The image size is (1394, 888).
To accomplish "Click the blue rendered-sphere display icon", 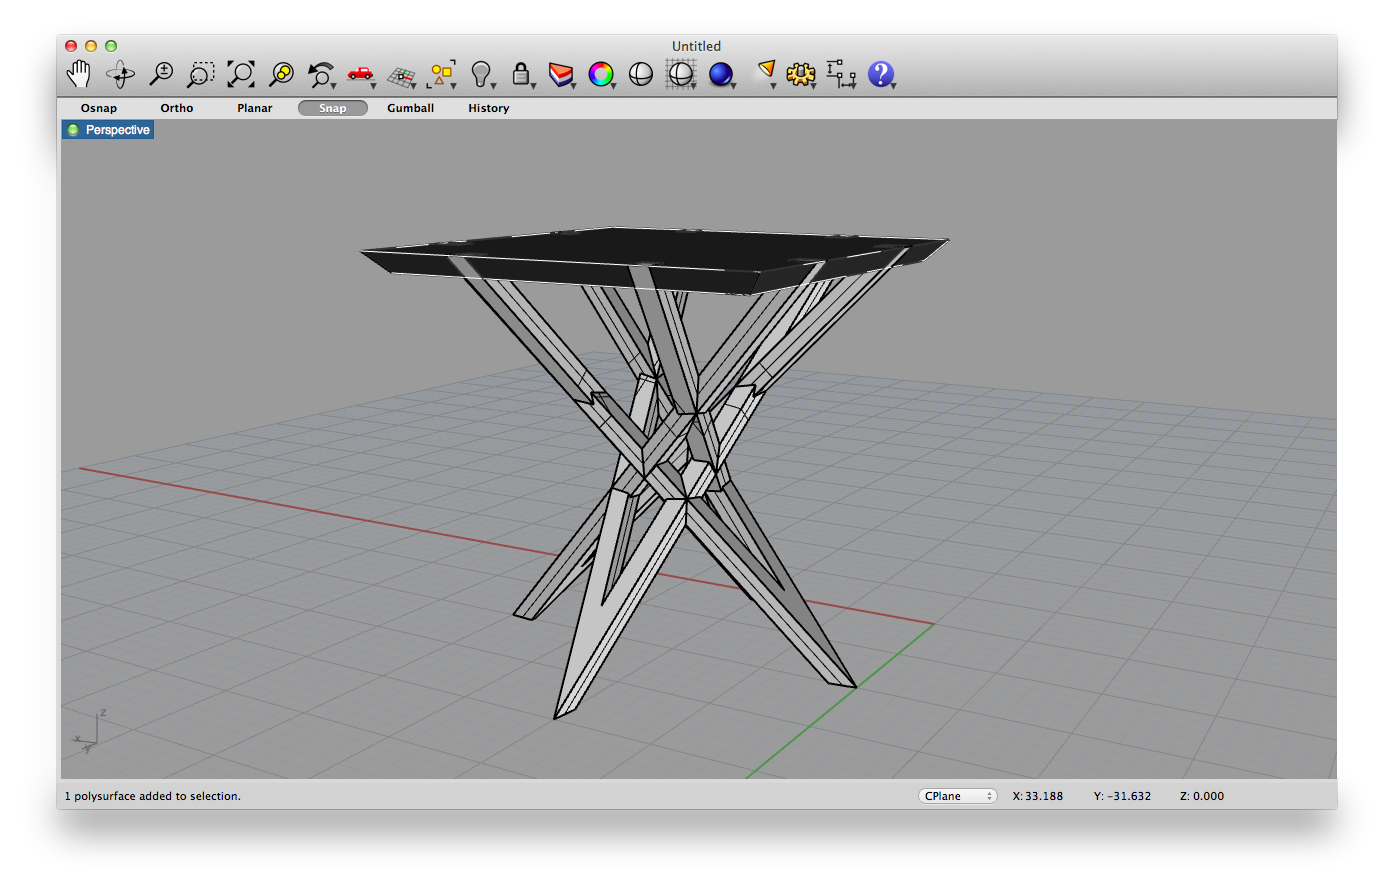I will 722,73.
